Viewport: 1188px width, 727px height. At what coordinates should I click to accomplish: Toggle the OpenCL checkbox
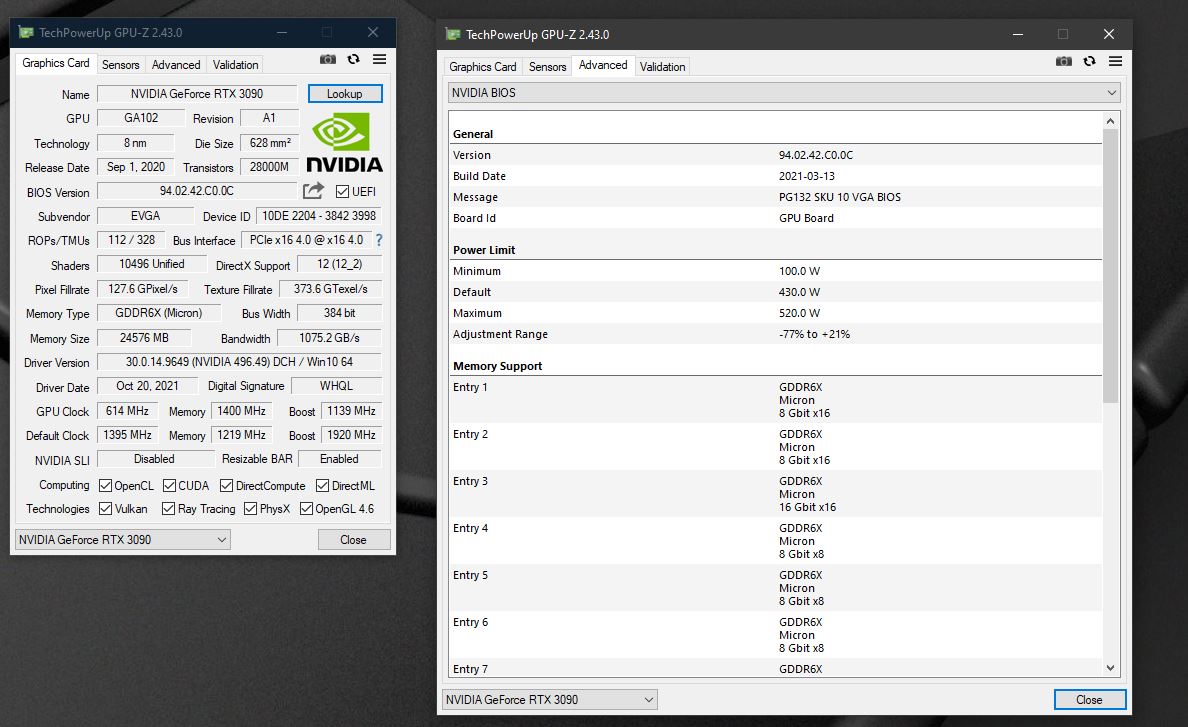point(105,485)
